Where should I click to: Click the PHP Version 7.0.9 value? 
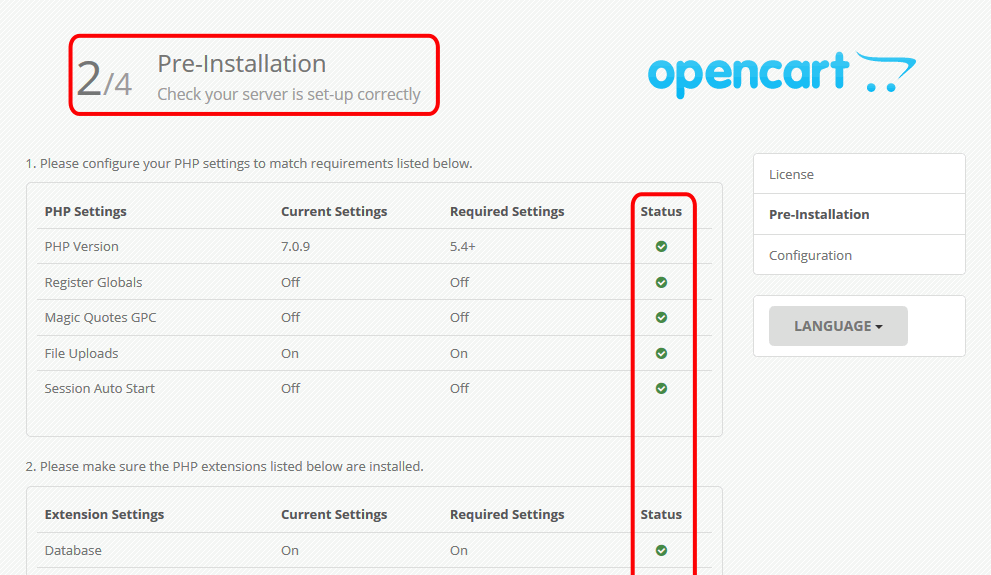click(x=295, y=246)
